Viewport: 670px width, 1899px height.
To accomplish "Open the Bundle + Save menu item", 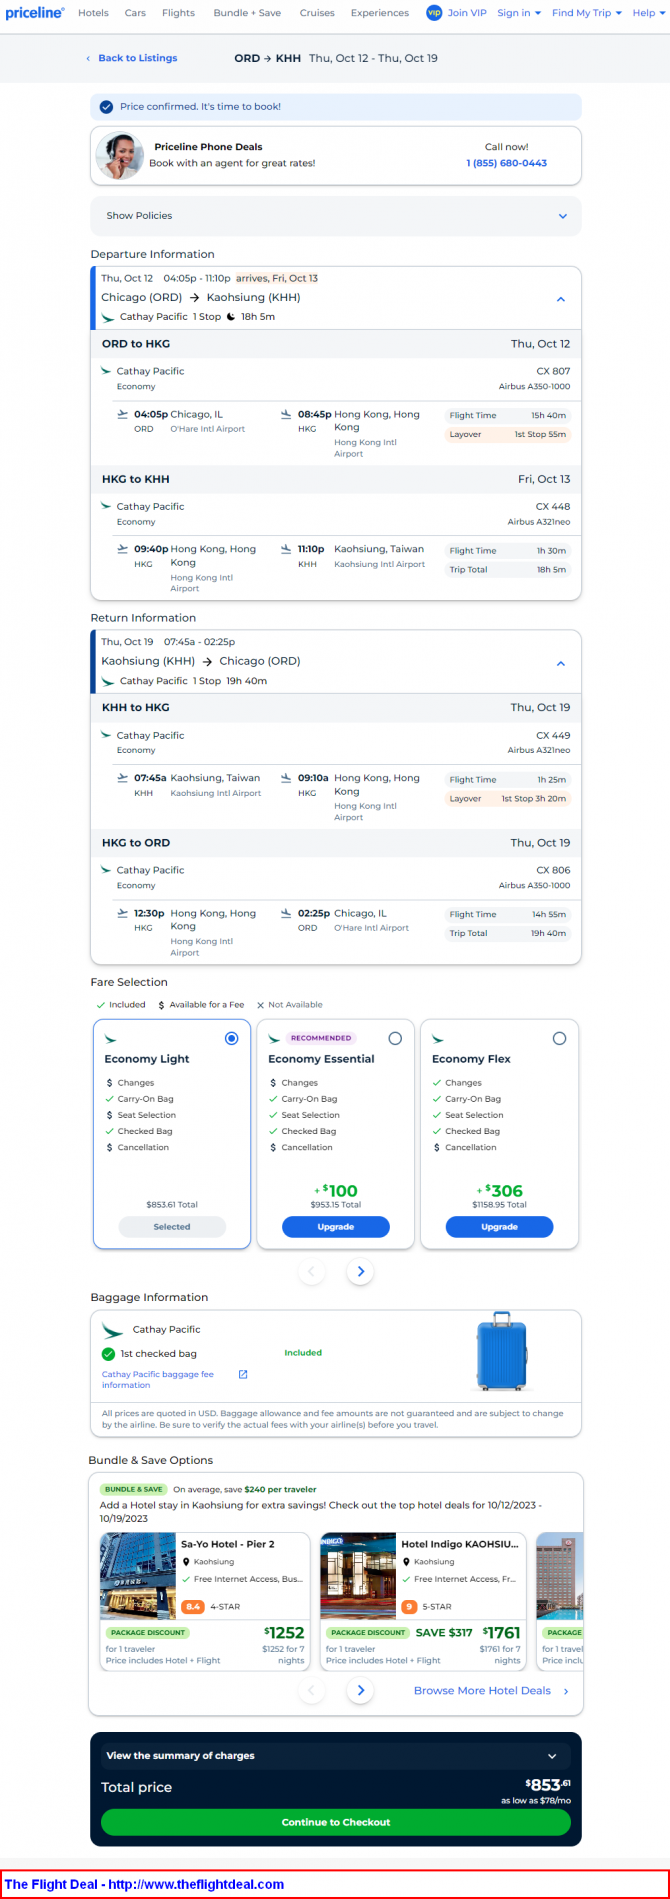I will click(247, 13).
